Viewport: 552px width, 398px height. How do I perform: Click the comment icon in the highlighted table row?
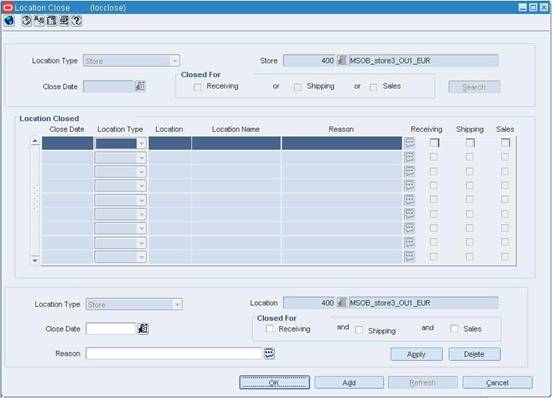409,143
